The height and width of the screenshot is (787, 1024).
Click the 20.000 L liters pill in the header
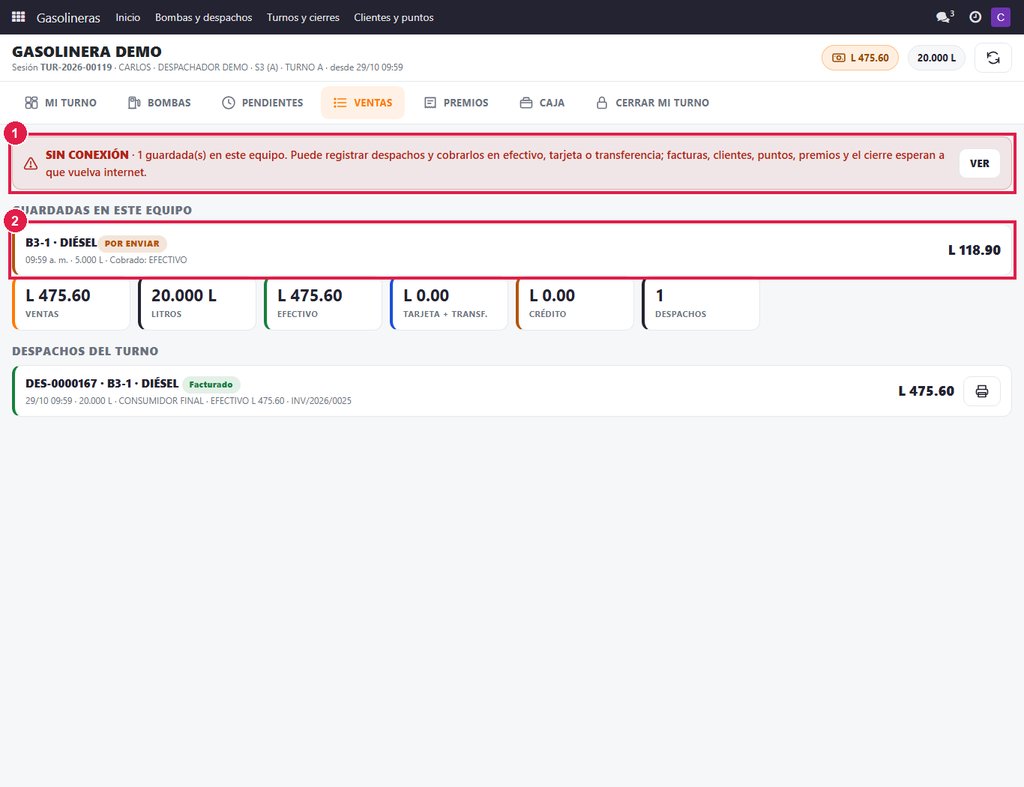pos(936,58)
